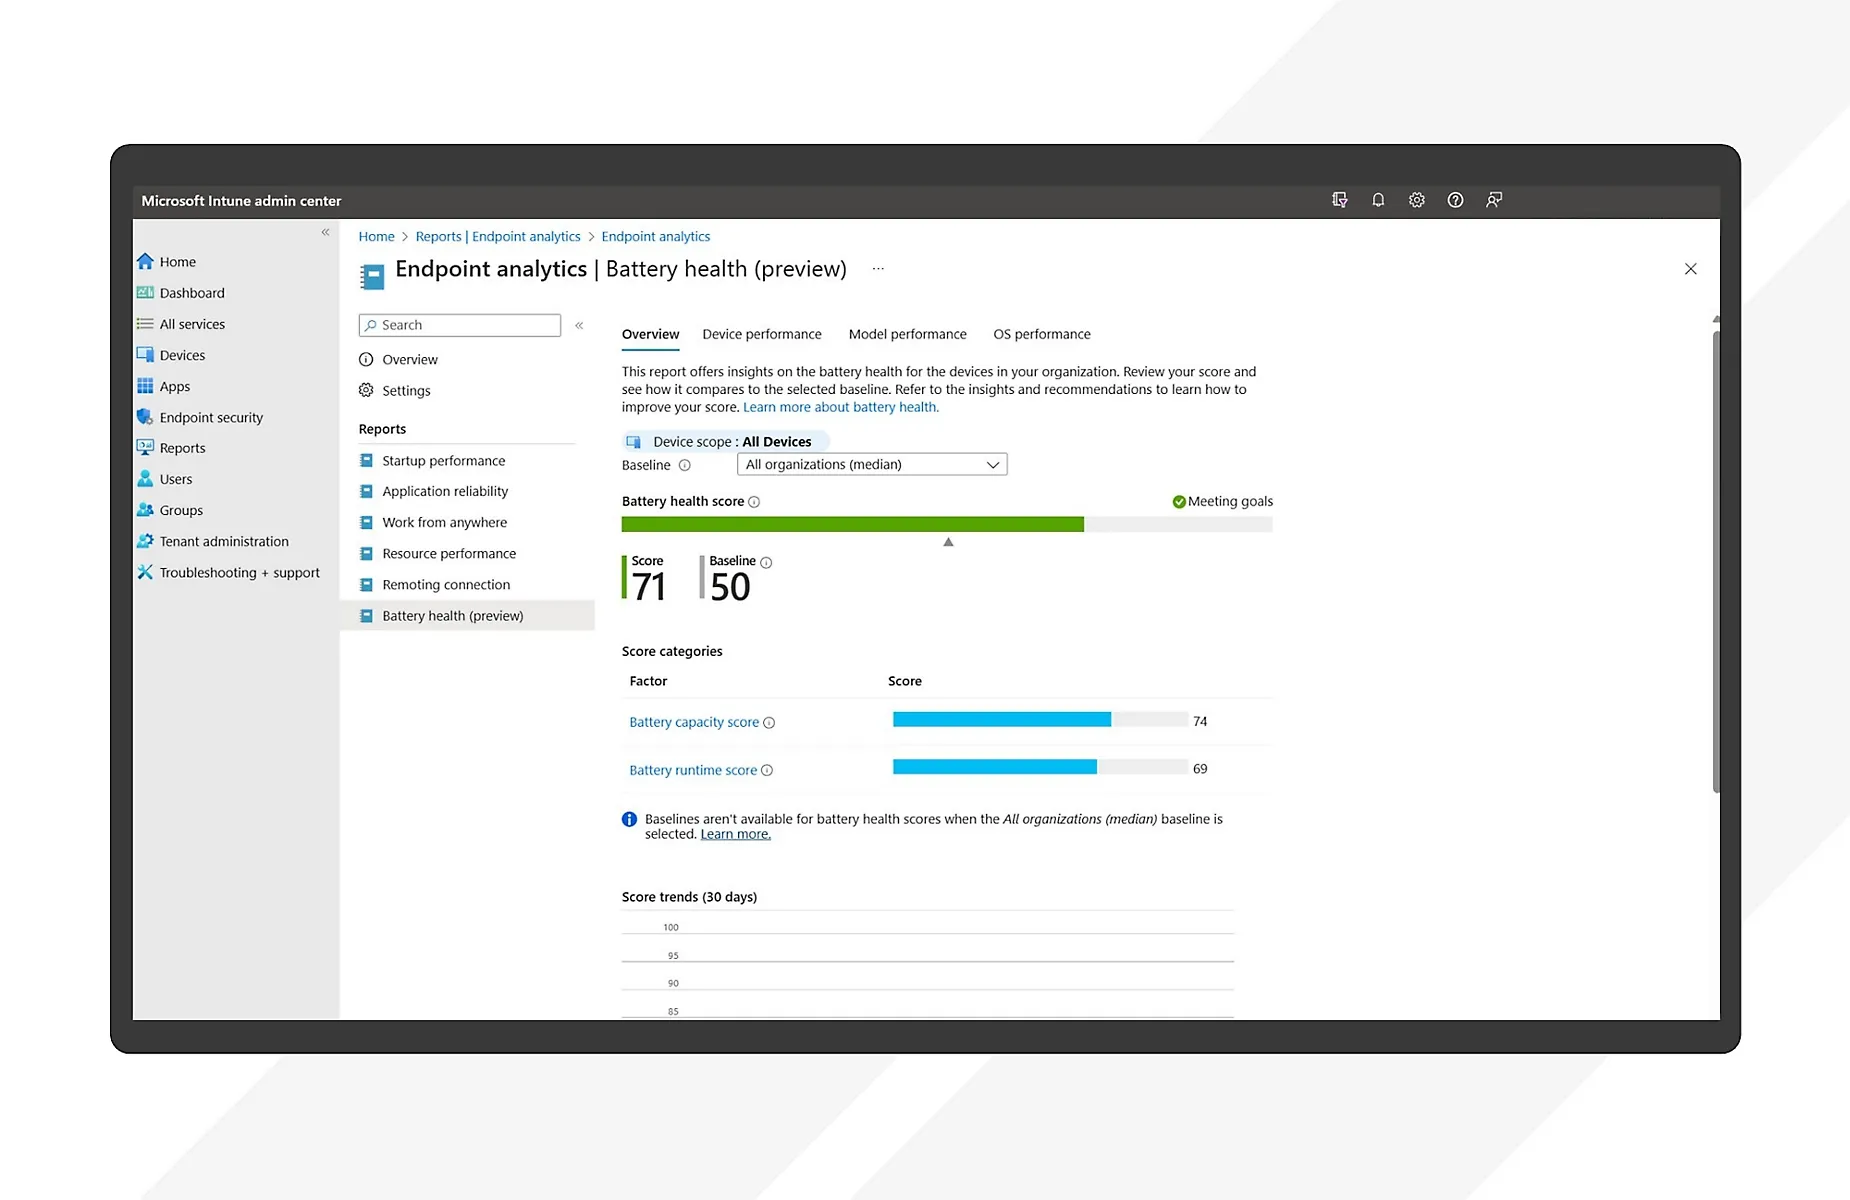Click the Settings gear icon in blade menu
This screenshot has height=1200, width=1850.
pos(366,391)
